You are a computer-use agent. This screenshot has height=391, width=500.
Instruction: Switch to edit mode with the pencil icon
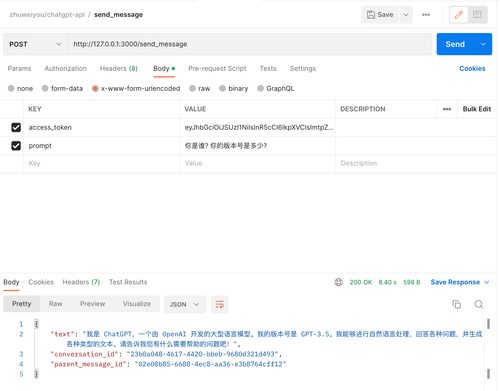tap(459, 15)
